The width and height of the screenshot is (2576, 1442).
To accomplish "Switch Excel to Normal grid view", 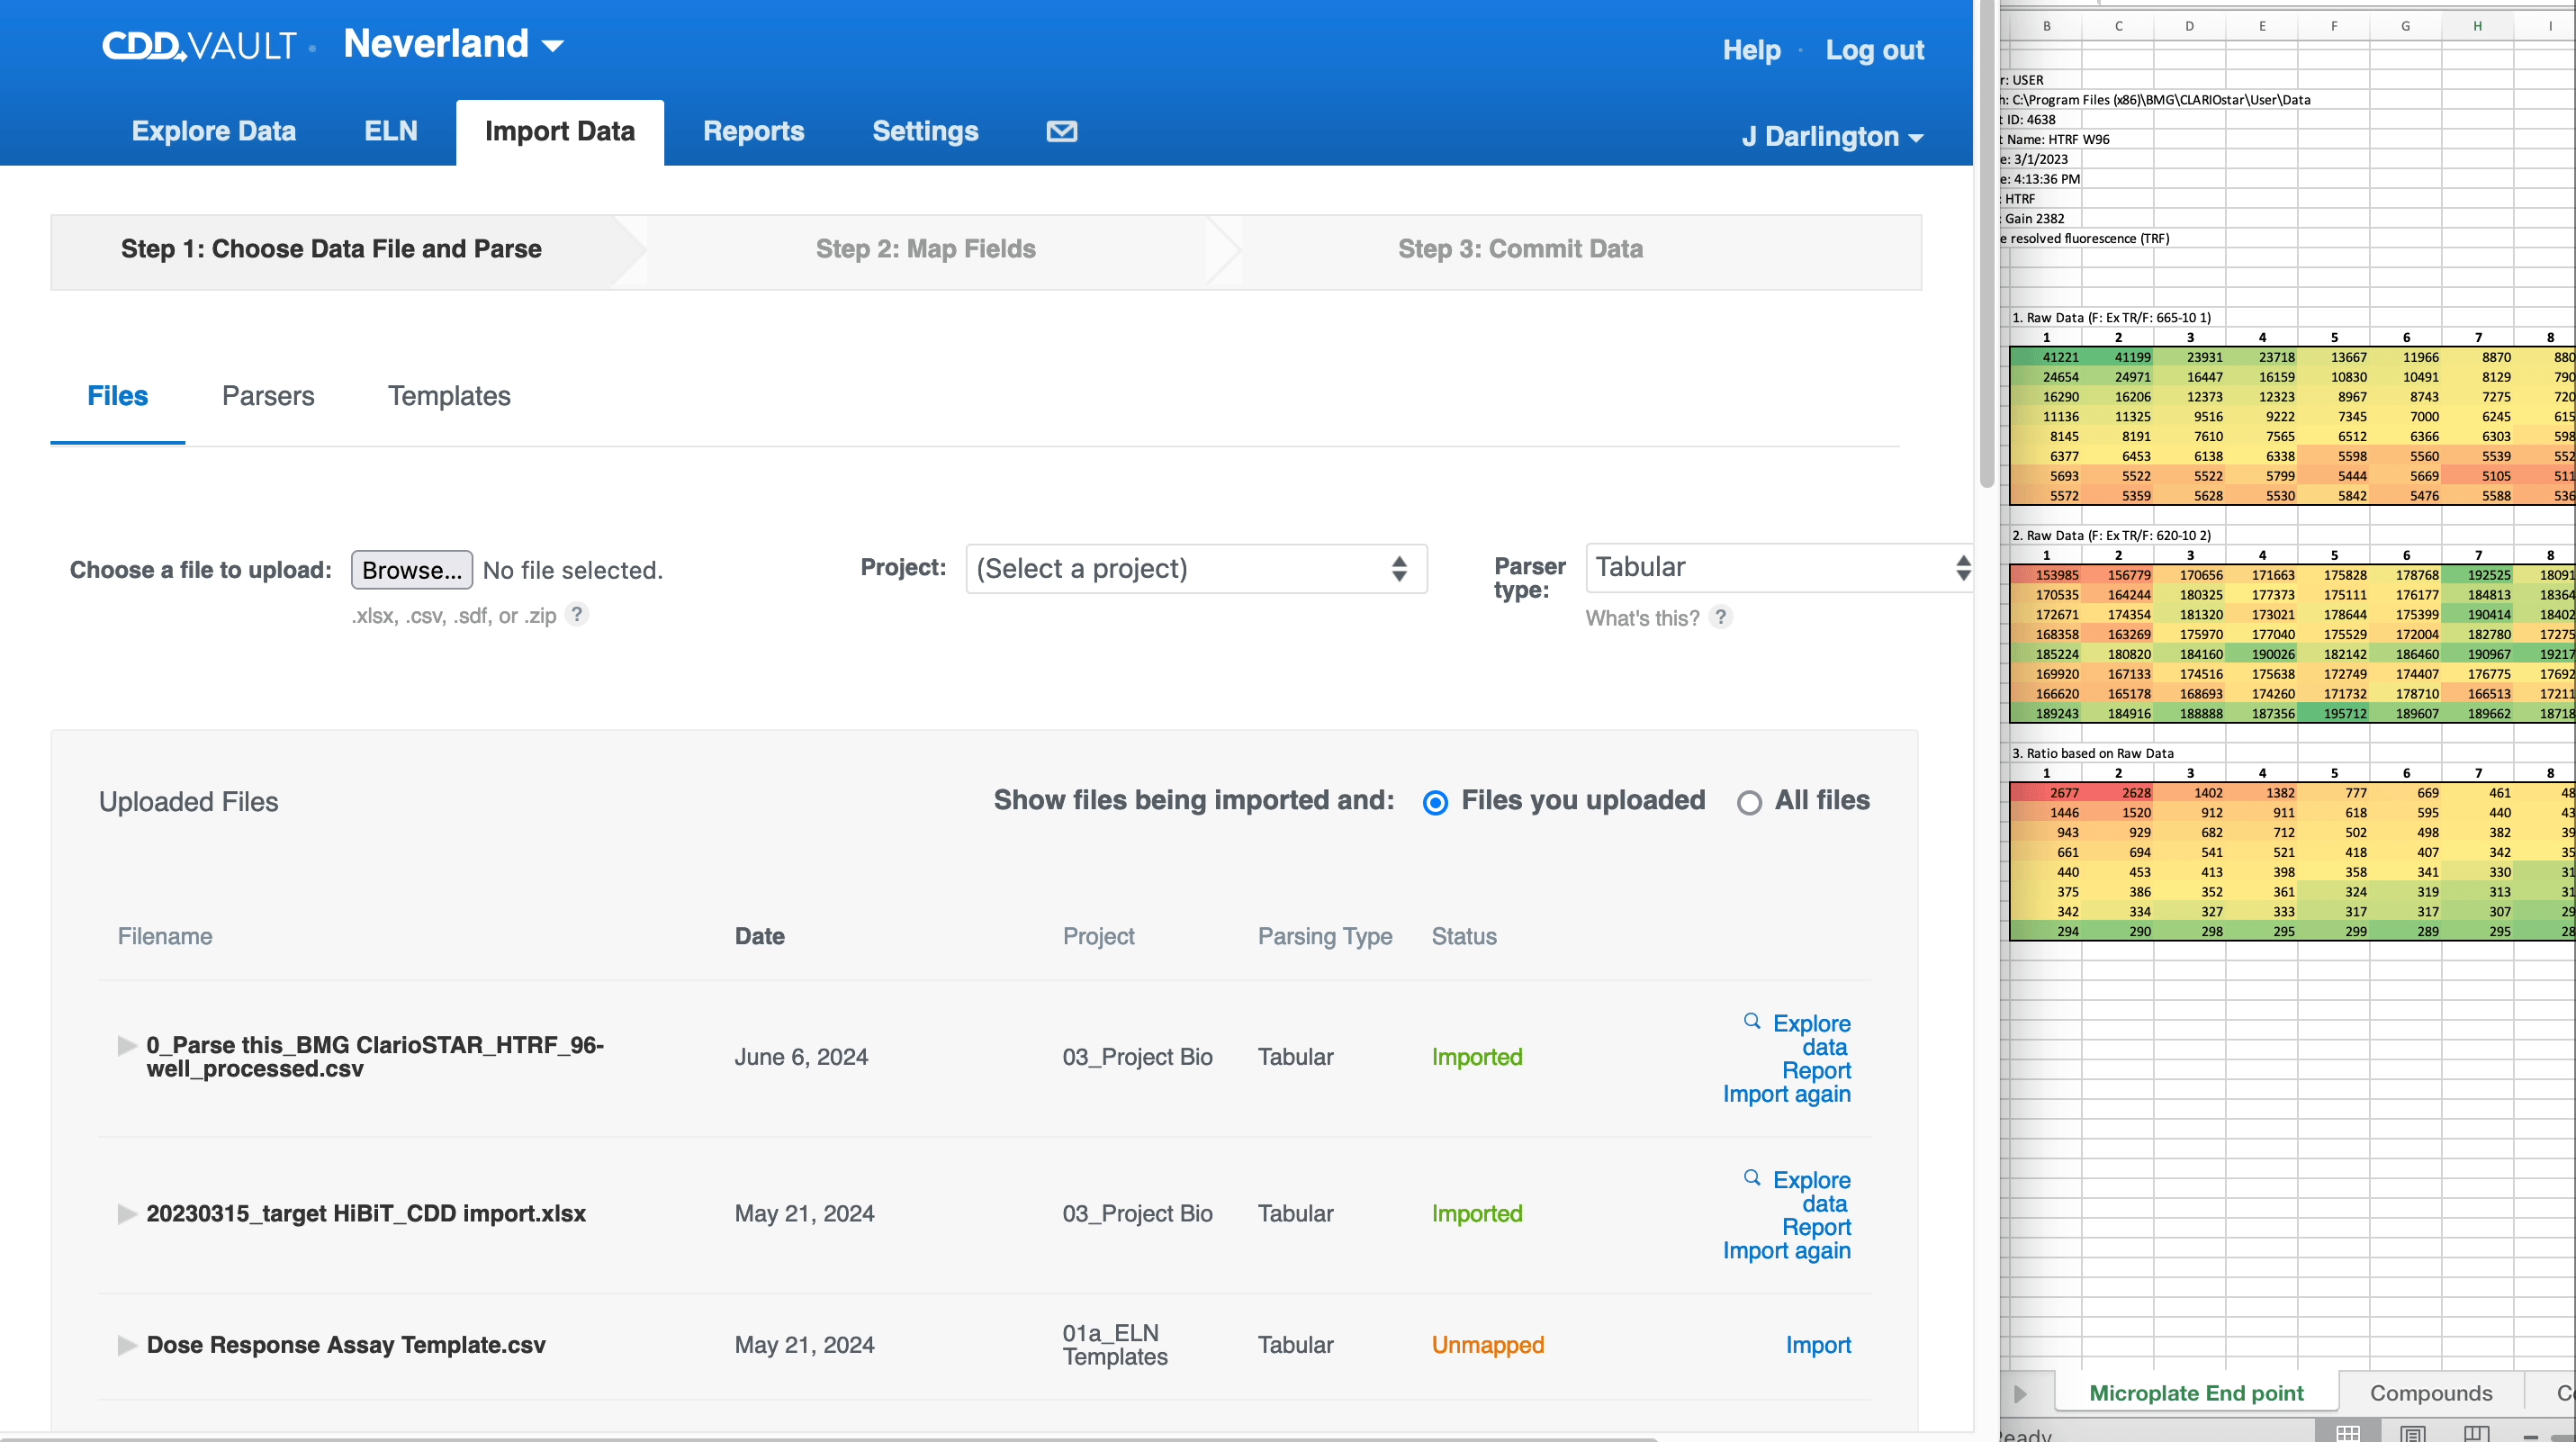I will click(x=2348, y=1432).
